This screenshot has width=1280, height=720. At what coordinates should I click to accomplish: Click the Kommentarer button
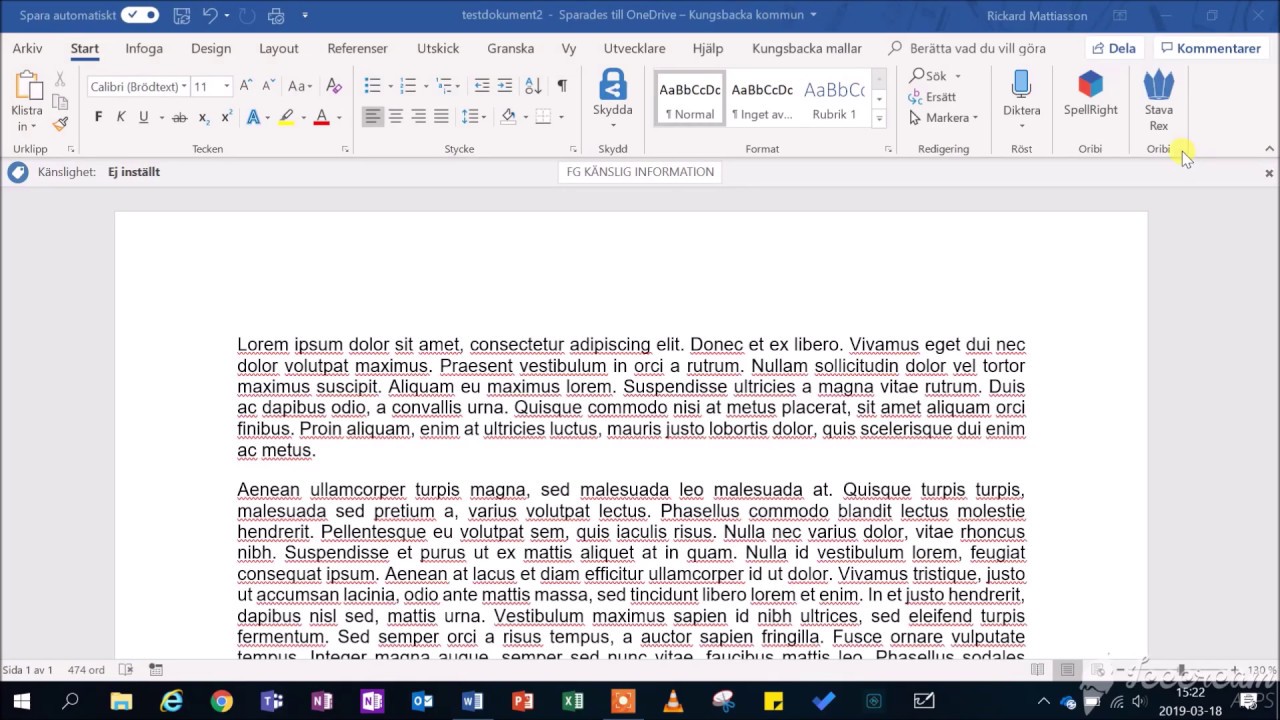[1210, 48]
